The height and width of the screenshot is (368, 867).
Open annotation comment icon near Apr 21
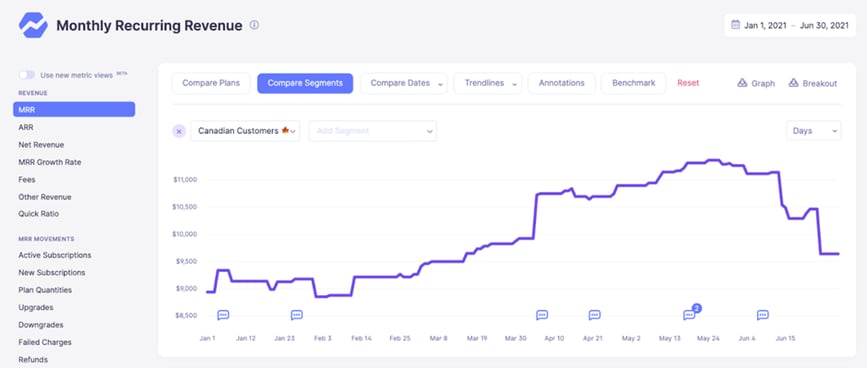point(594,315)
